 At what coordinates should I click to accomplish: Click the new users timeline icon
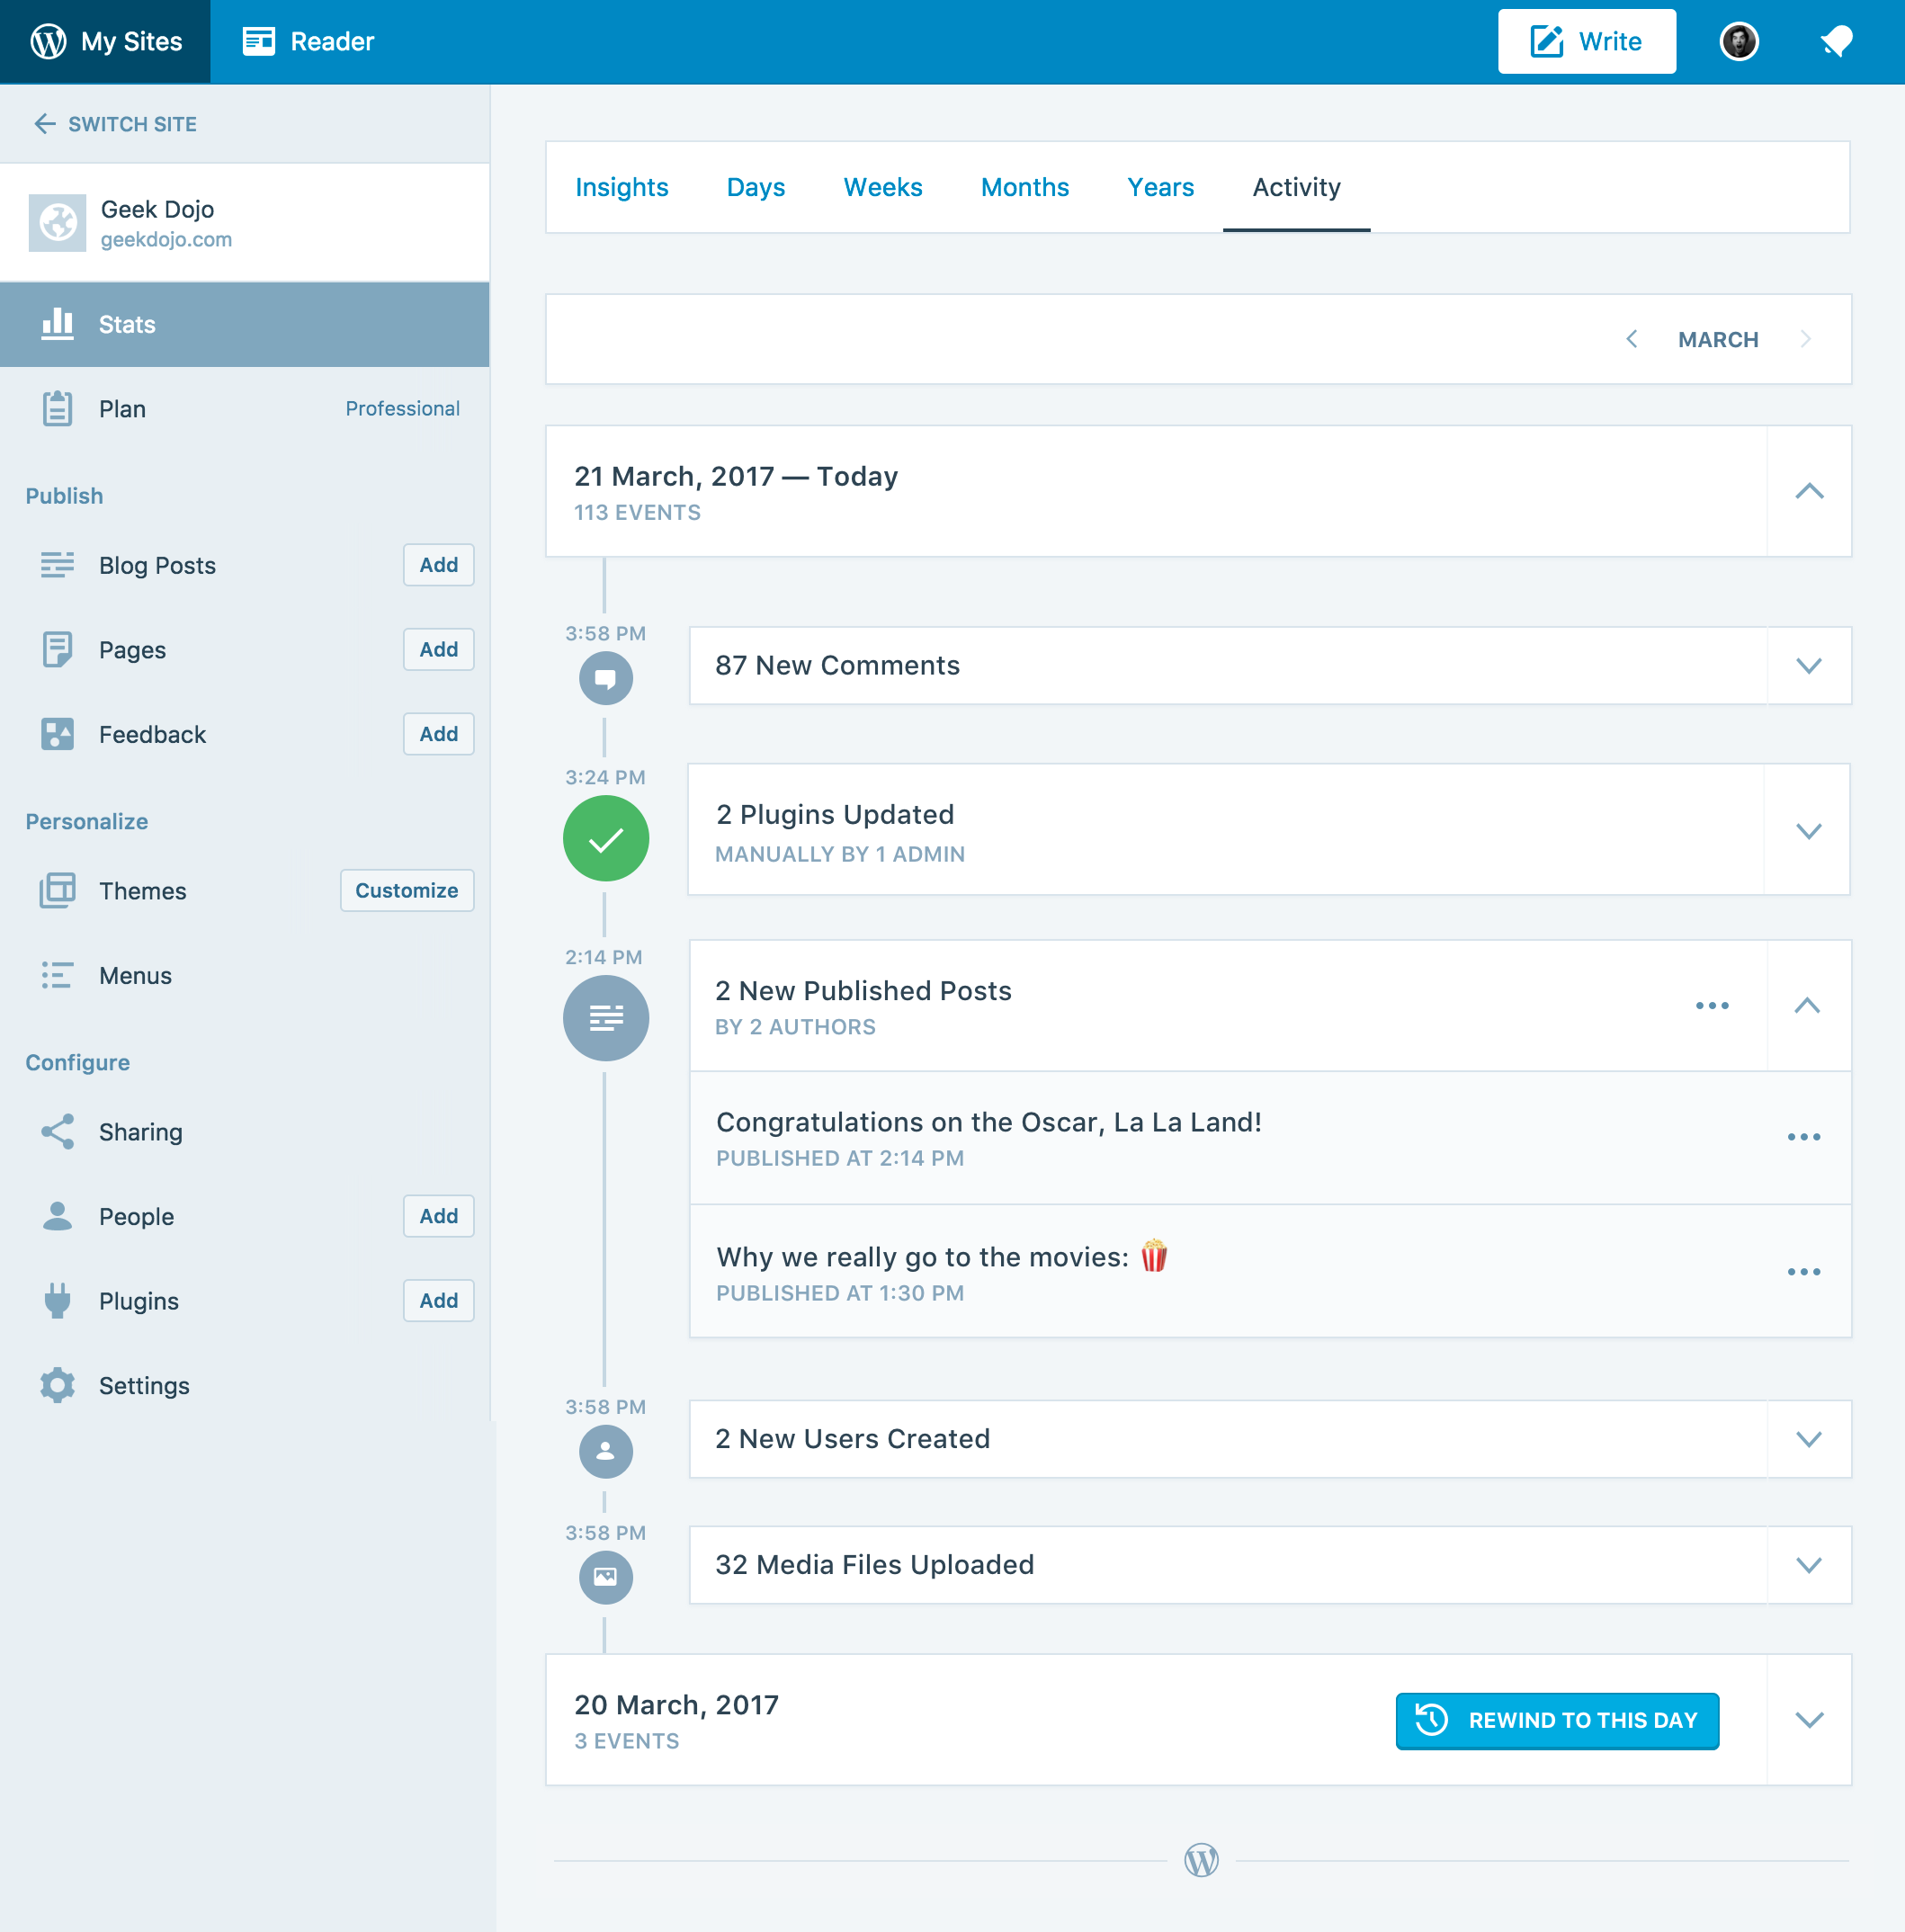605,1451
